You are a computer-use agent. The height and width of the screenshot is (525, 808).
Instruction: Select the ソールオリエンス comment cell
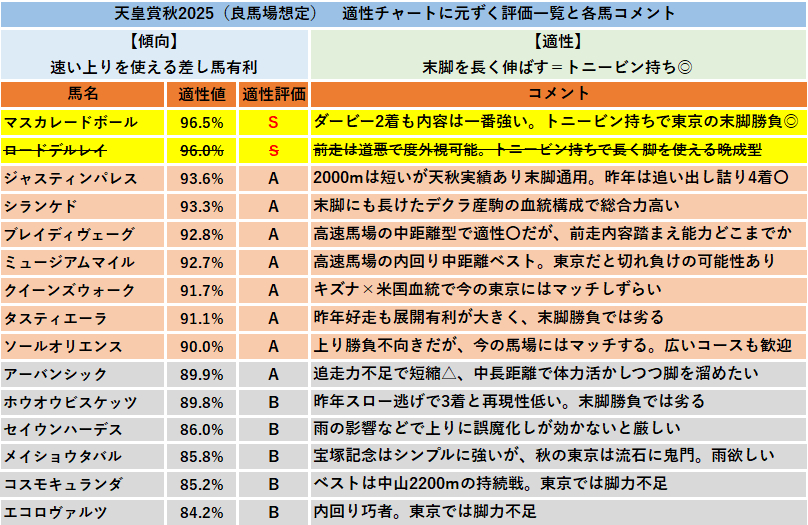coord(557,346)
